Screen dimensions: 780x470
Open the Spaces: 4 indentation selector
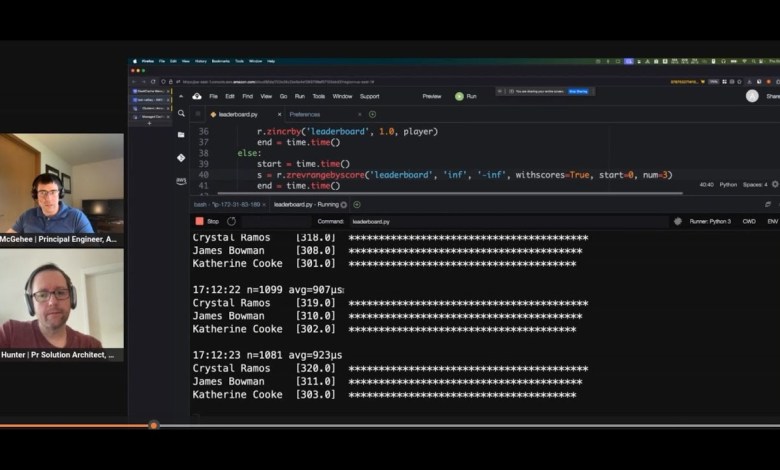755,185
